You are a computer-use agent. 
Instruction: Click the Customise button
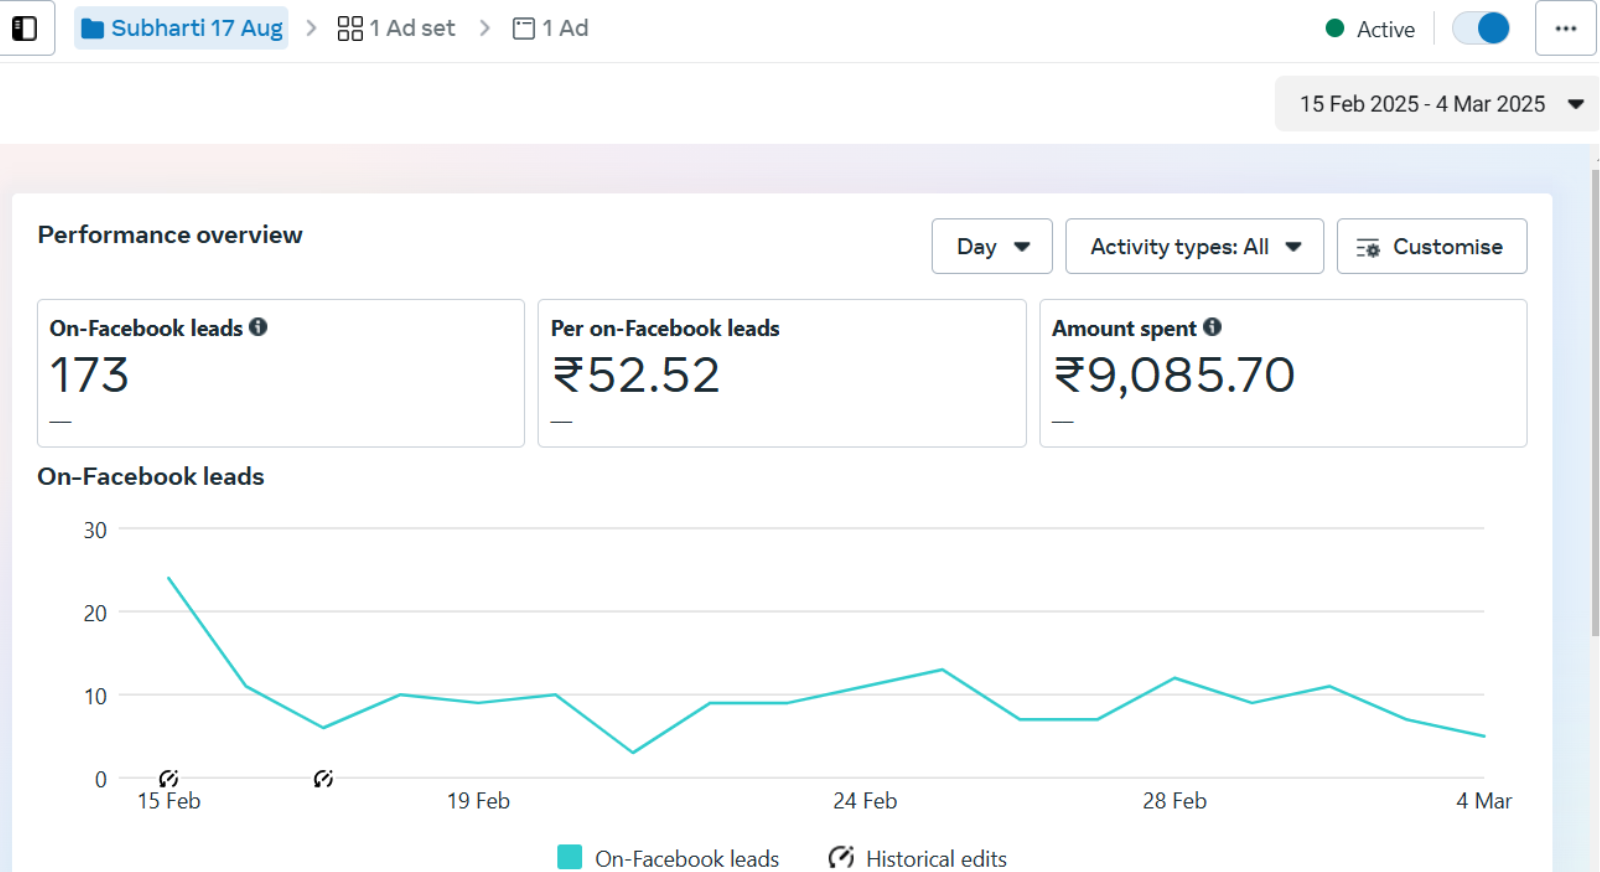coord(1431,246)
